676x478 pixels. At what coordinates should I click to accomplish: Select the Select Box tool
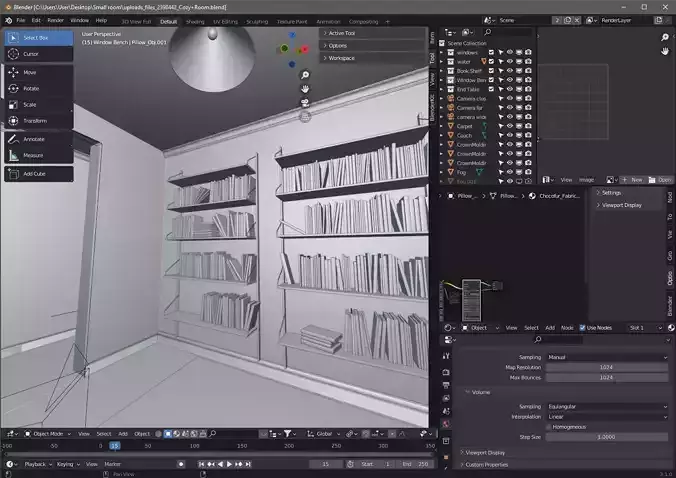tap(39, 38)
